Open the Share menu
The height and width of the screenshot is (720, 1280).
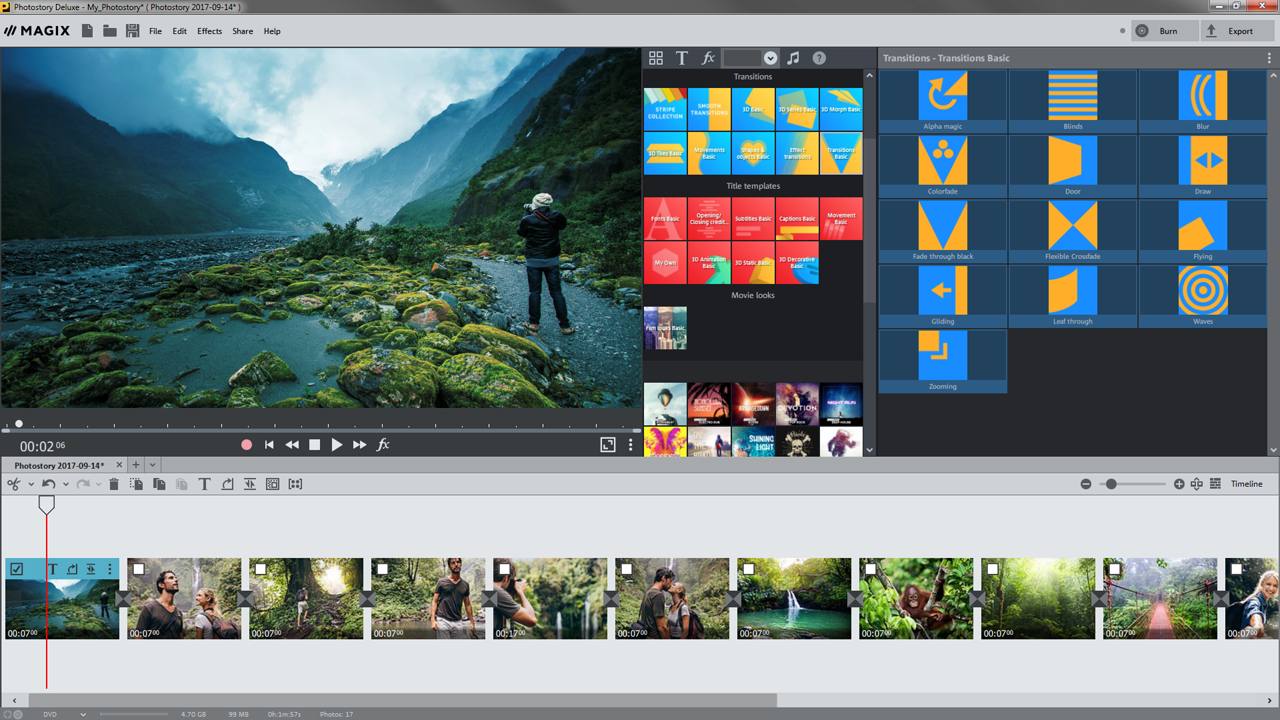tap(242, 31)
